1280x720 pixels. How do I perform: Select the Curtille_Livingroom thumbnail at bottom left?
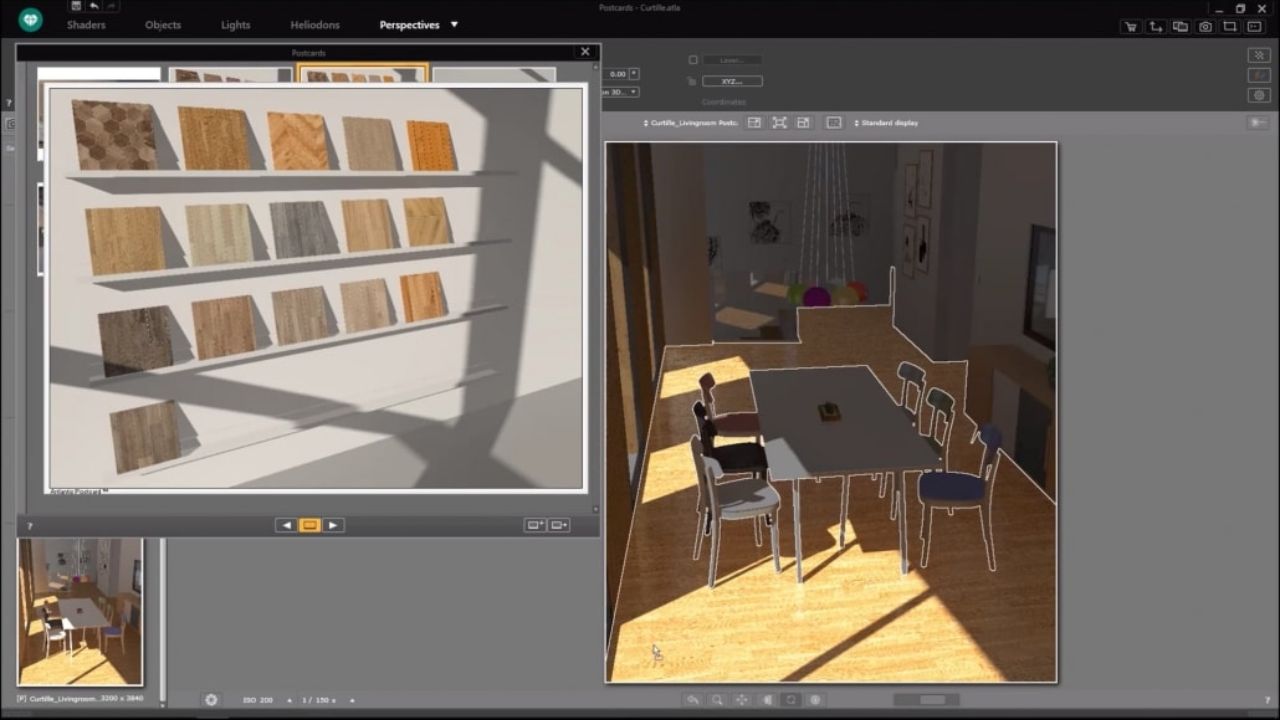(80, 610)
